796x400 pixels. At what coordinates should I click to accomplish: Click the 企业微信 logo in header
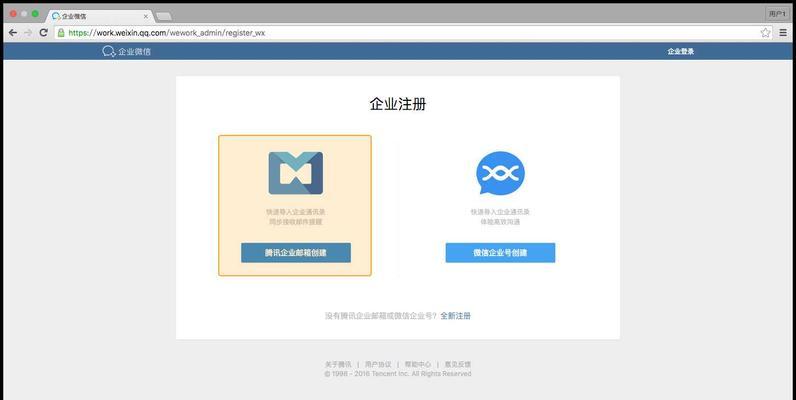(x=126, y=51)
